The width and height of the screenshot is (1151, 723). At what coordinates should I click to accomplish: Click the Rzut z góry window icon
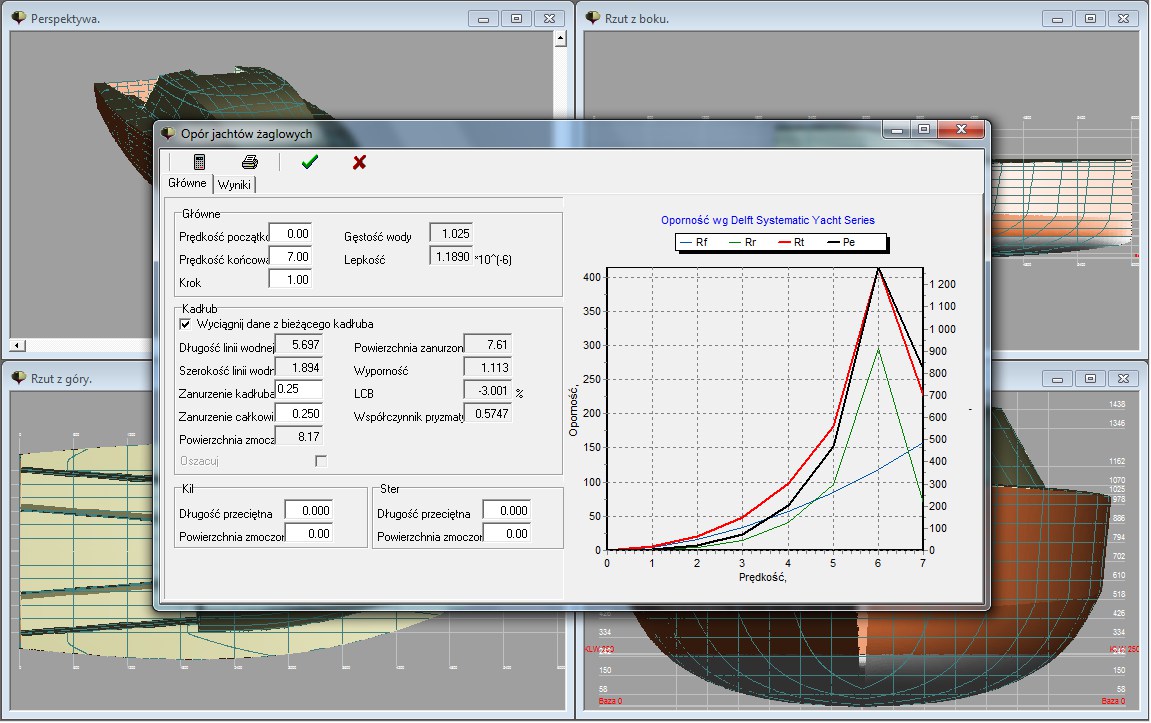19,377
